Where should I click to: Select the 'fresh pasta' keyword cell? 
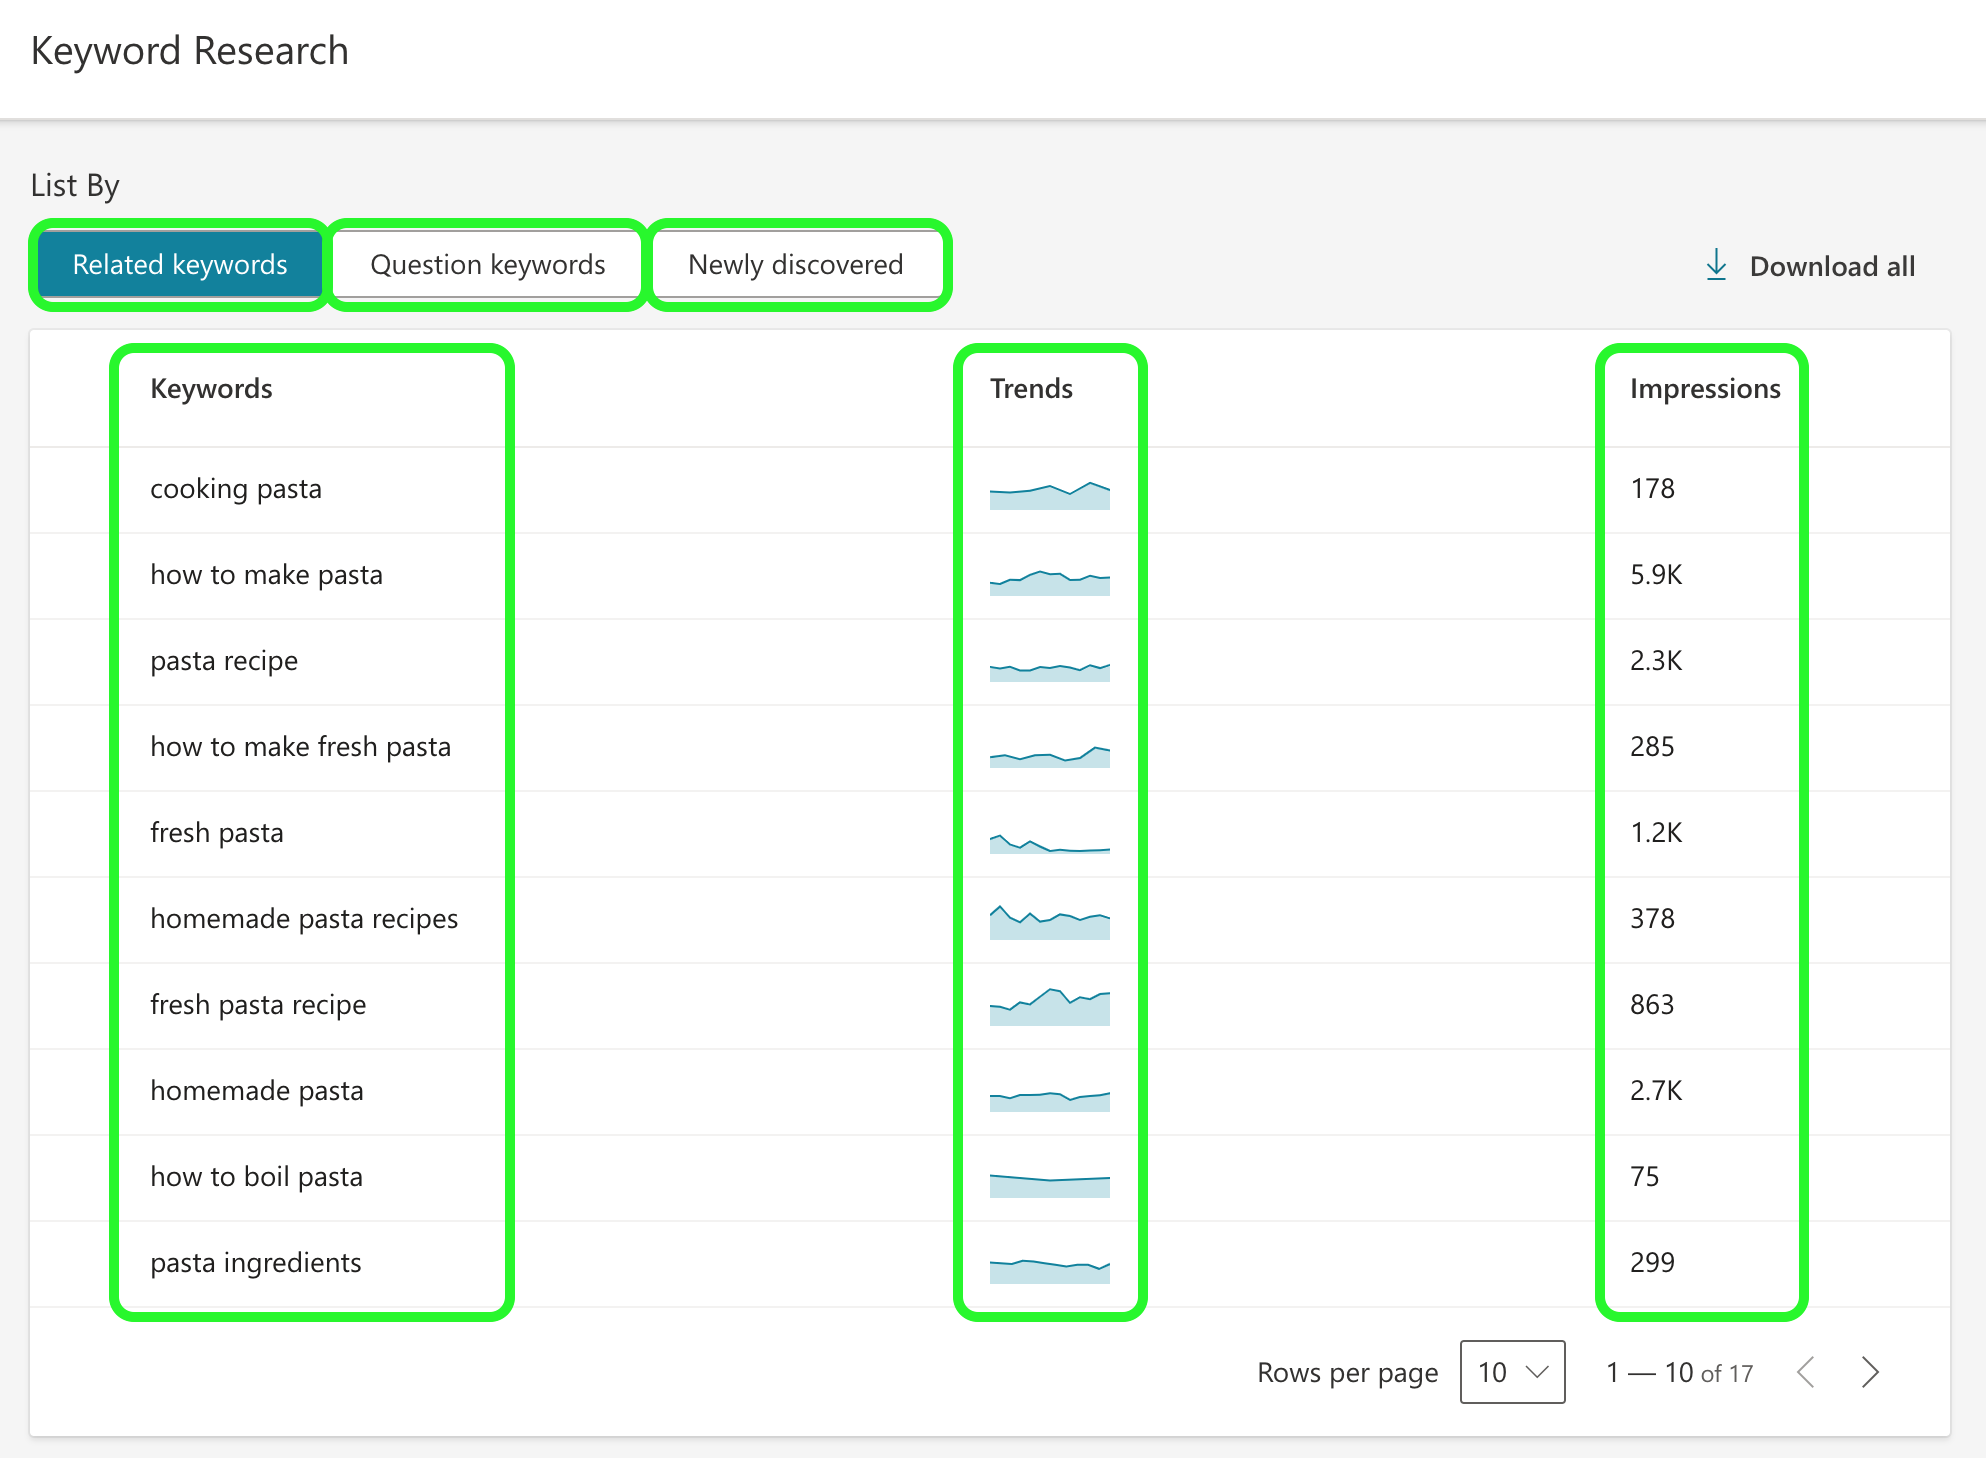[217, 833]
